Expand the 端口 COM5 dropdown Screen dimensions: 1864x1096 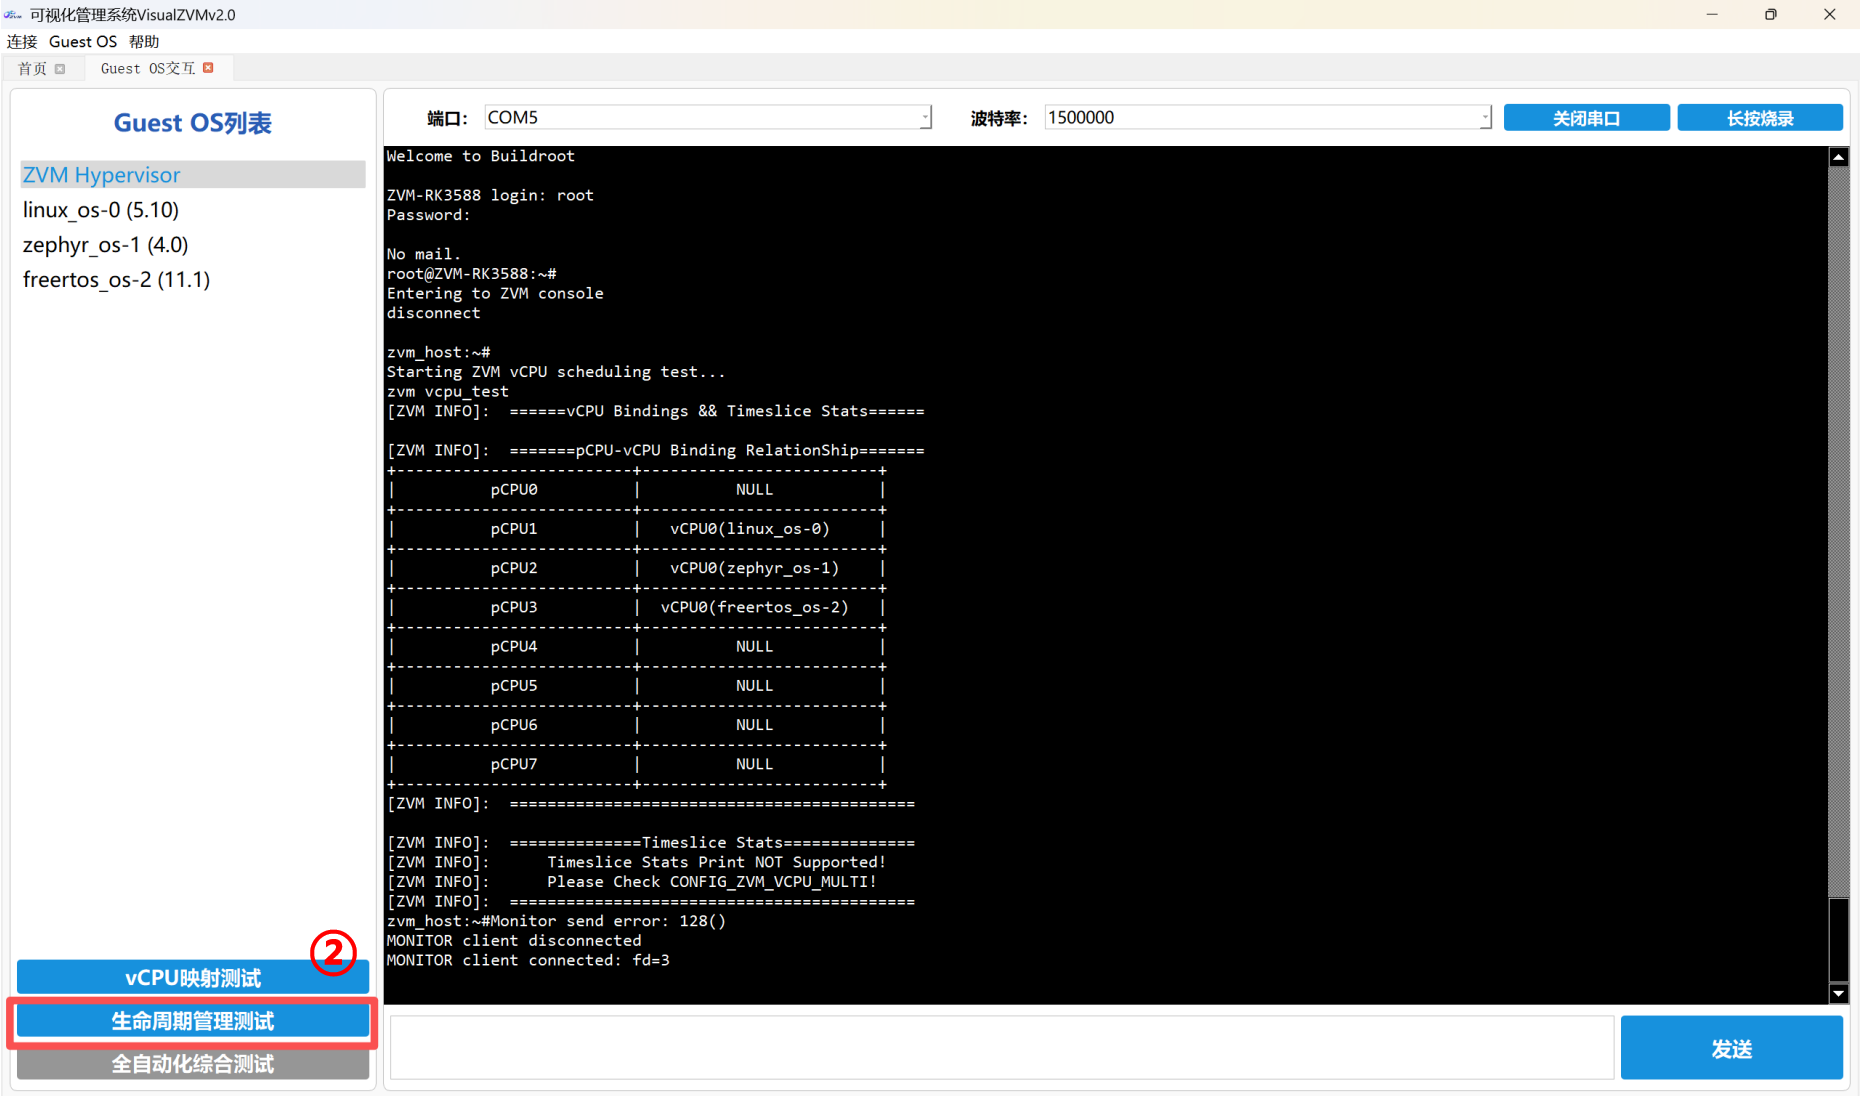click(925, 118)
